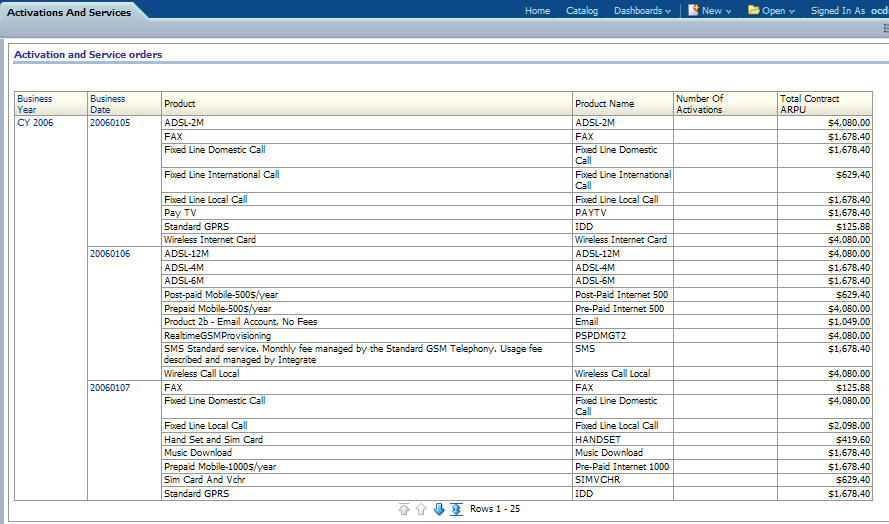The image size is (889, 524).
Task: Click the PAYTV product name cell
Action: click(623, 213)
